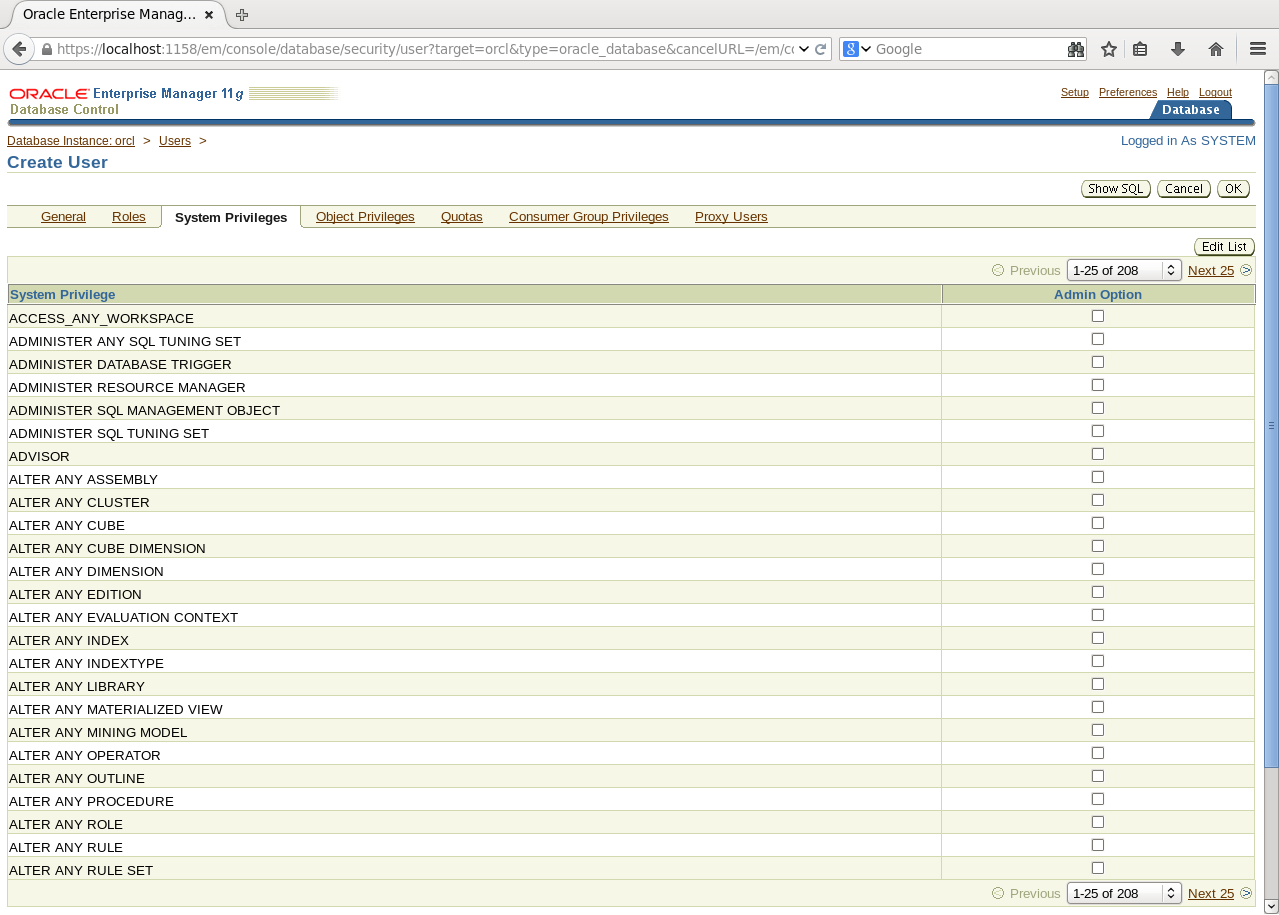Screen dimensions: 1279x915
Task: Select the ADMINISTER SQL MANAGEMENT OBJECT row text
Action: [144, 410]
